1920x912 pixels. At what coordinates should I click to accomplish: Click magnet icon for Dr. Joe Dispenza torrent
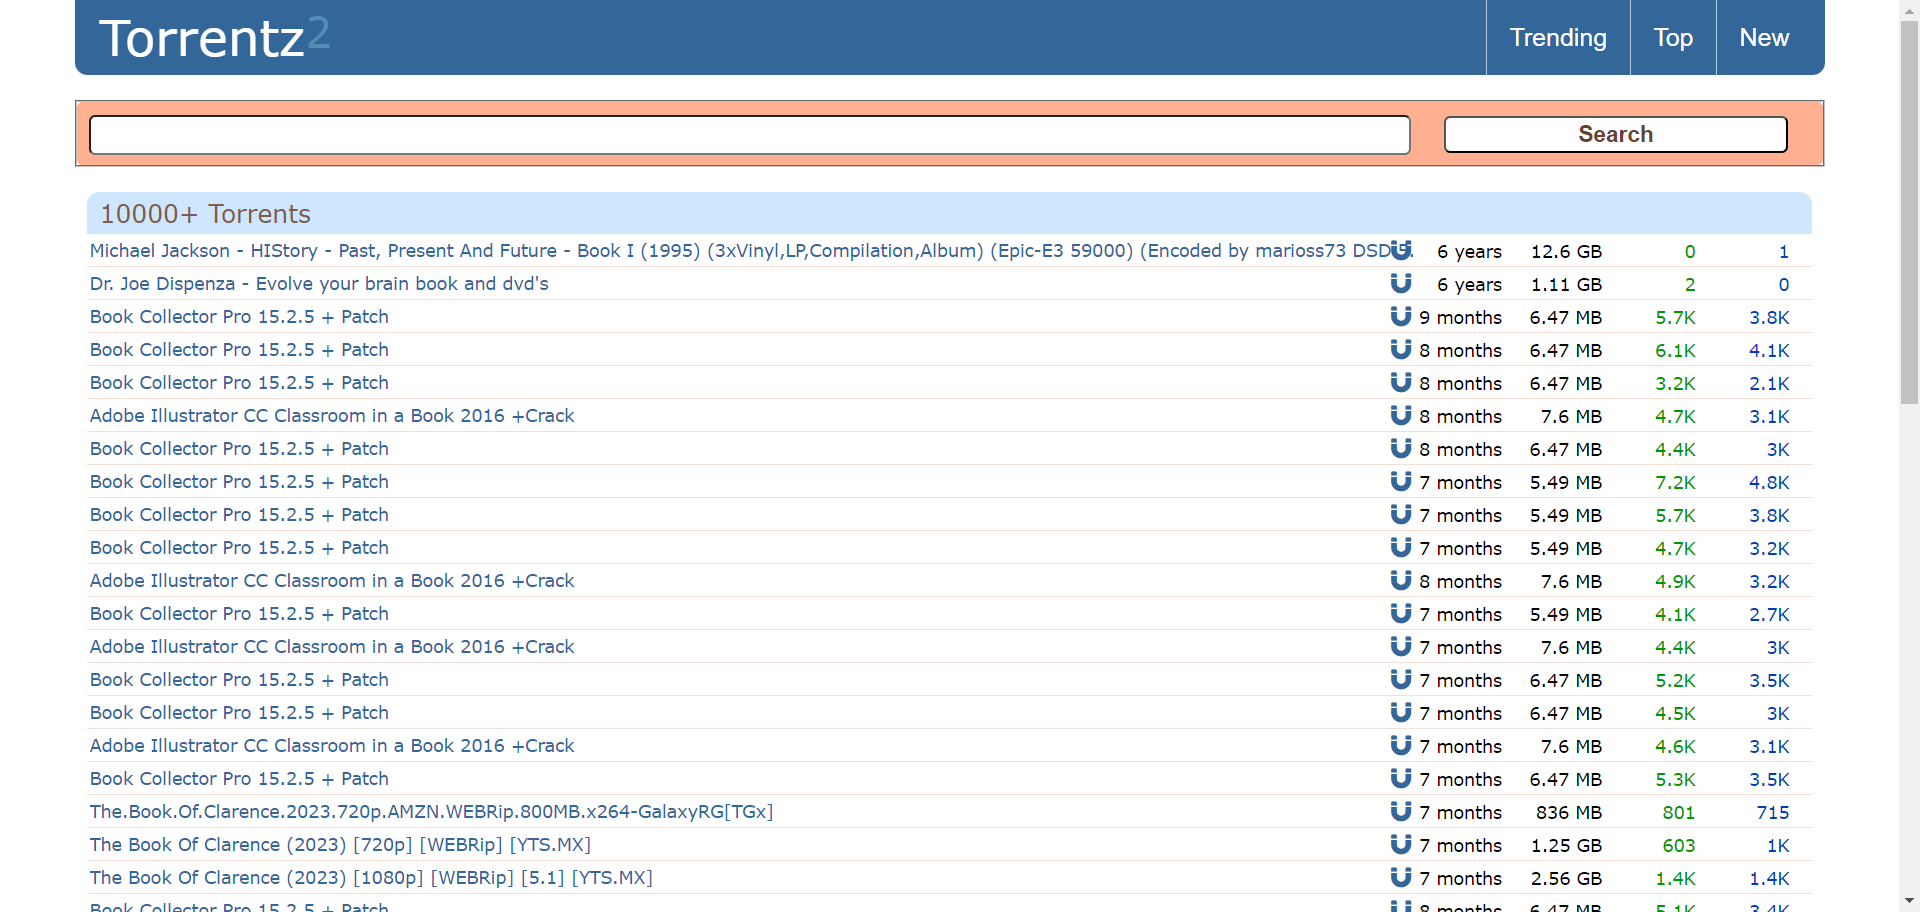click(1401, 283)
